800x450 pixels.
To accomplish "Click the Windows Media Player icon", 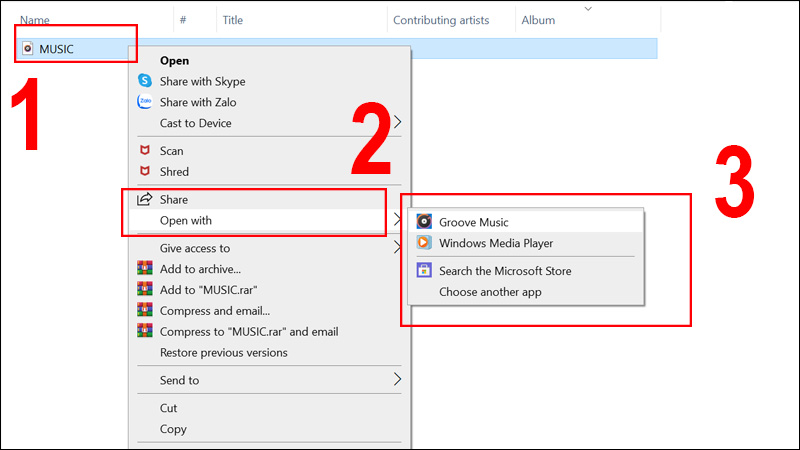I will coord(424,242).
